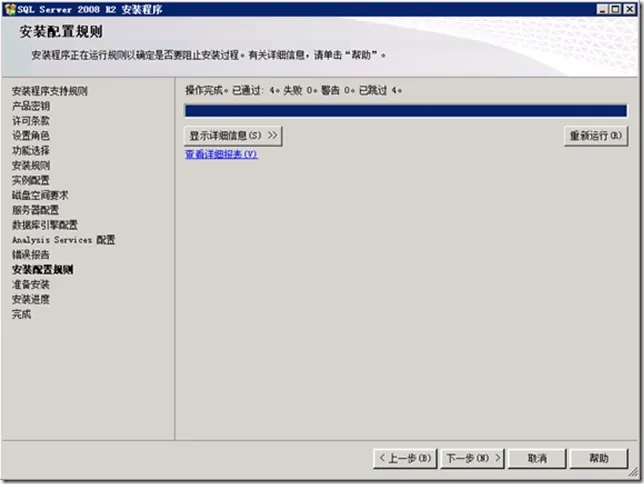Minimize the SQL Server 2008 R2 setup window

603,9
